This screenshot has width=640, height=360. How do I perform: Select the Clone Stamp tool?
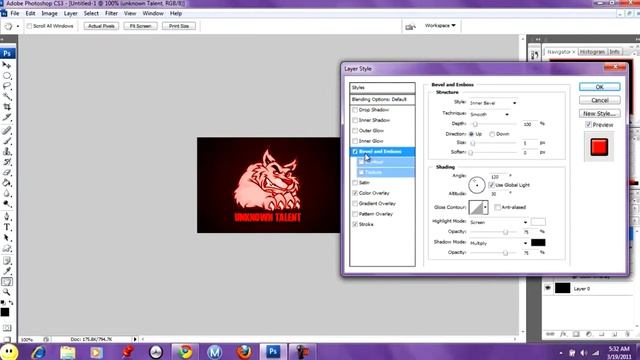click(7, 152)
